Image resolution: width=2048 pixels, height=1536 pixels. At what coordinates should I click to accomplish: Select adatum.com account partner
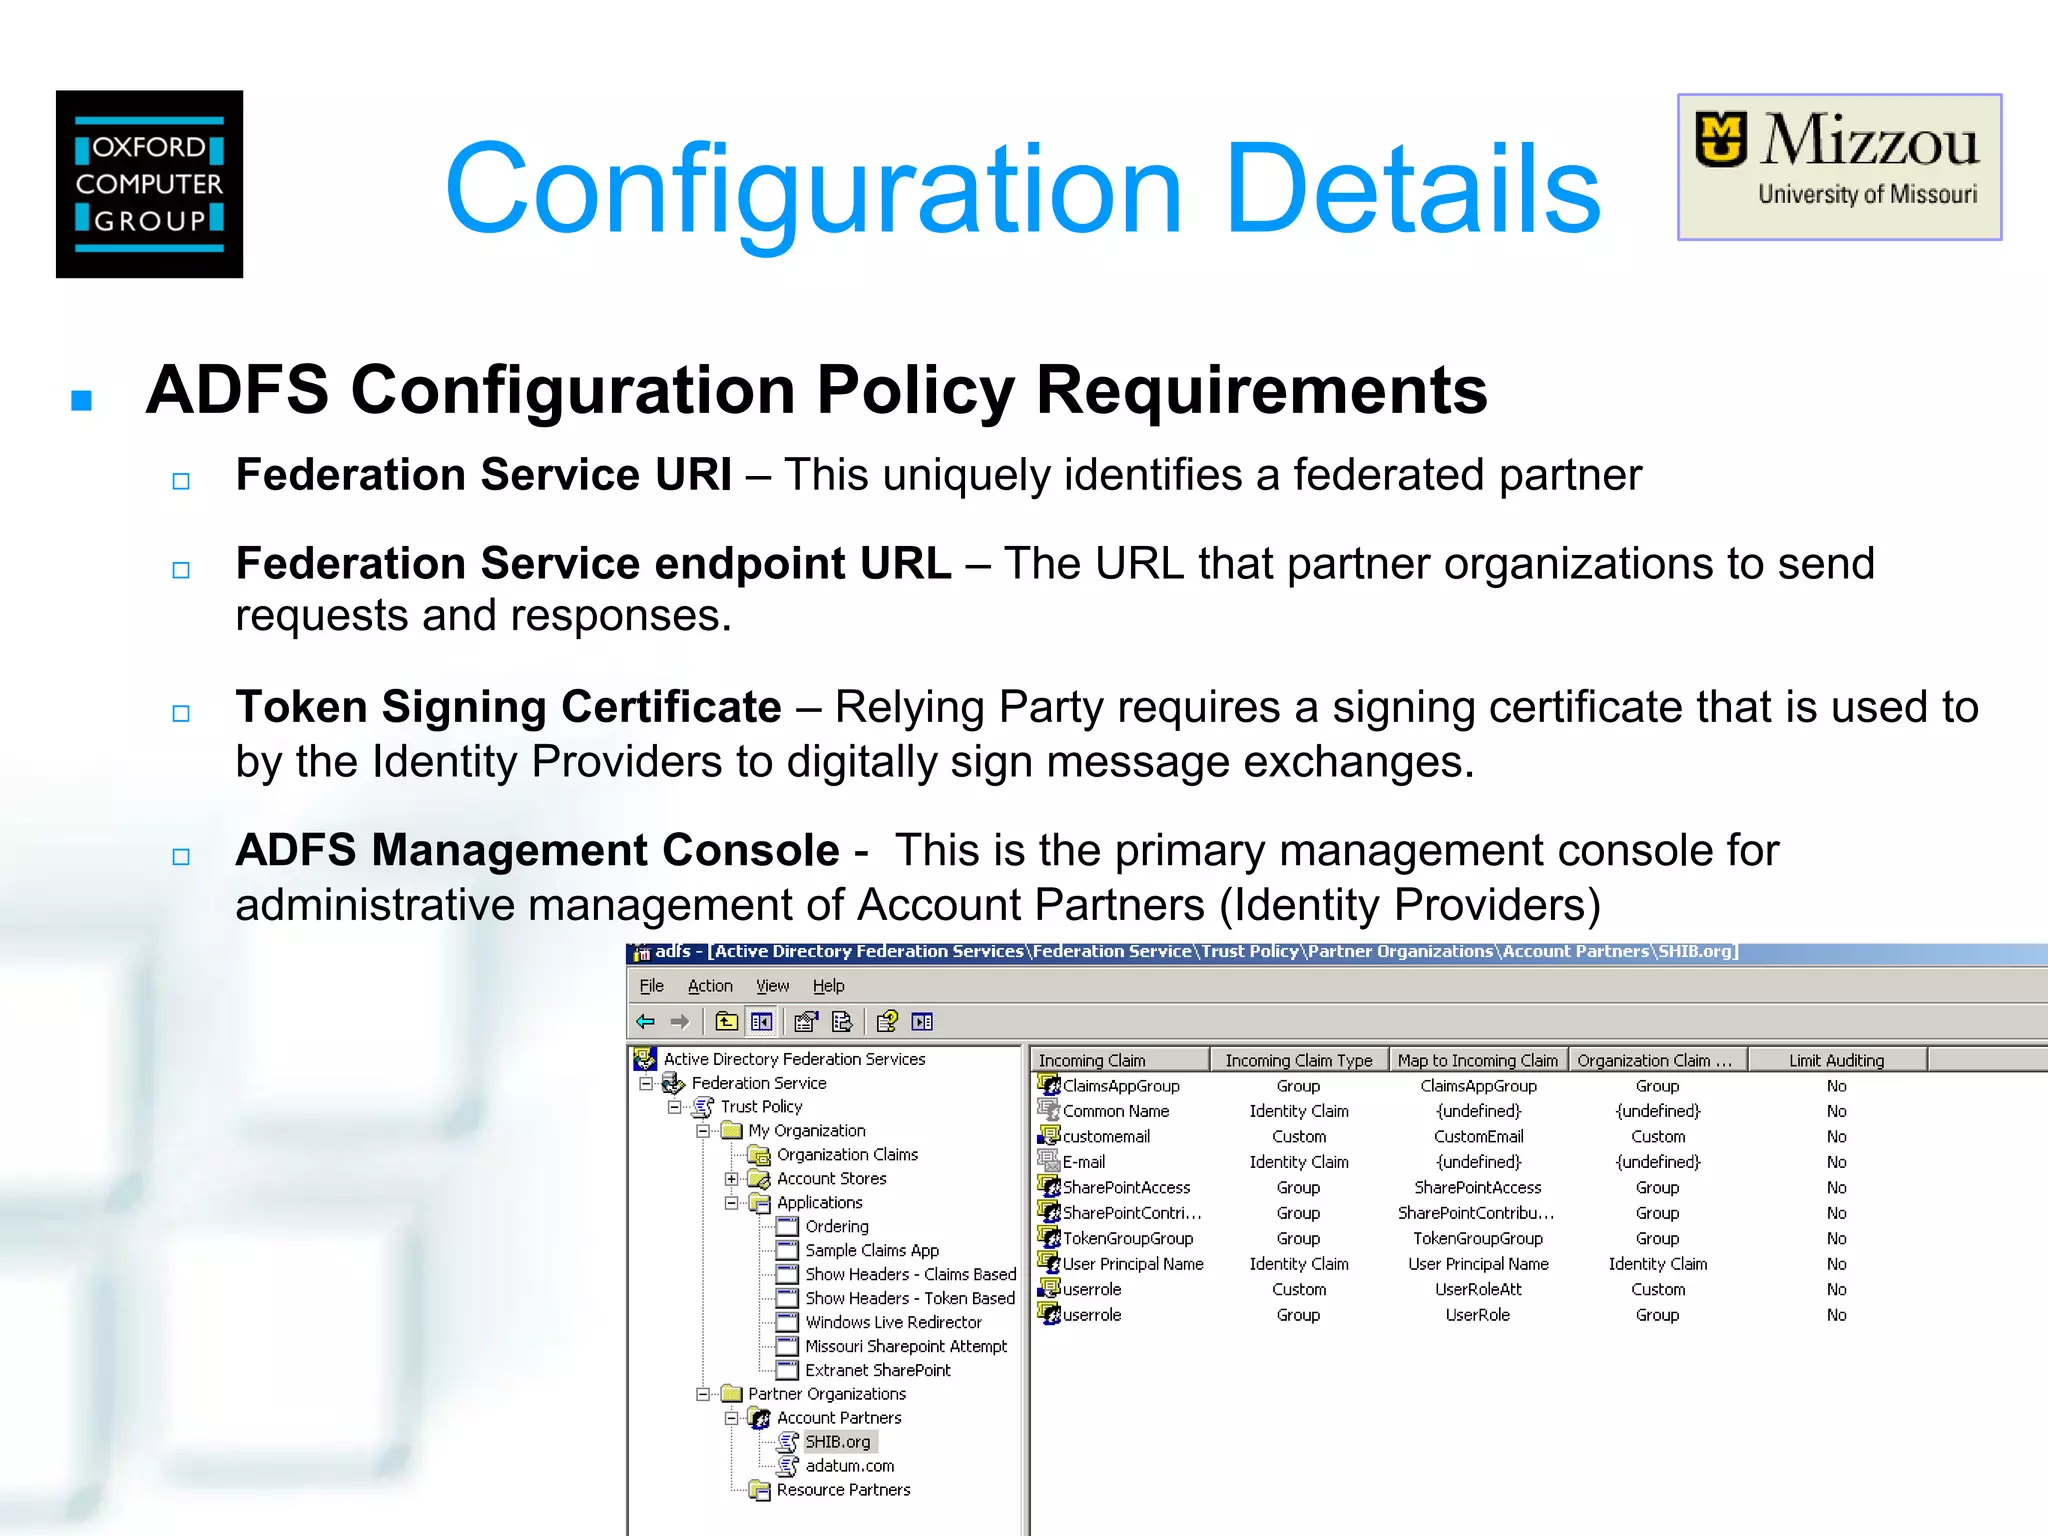pyautogui.click(x=849, y=1466)
